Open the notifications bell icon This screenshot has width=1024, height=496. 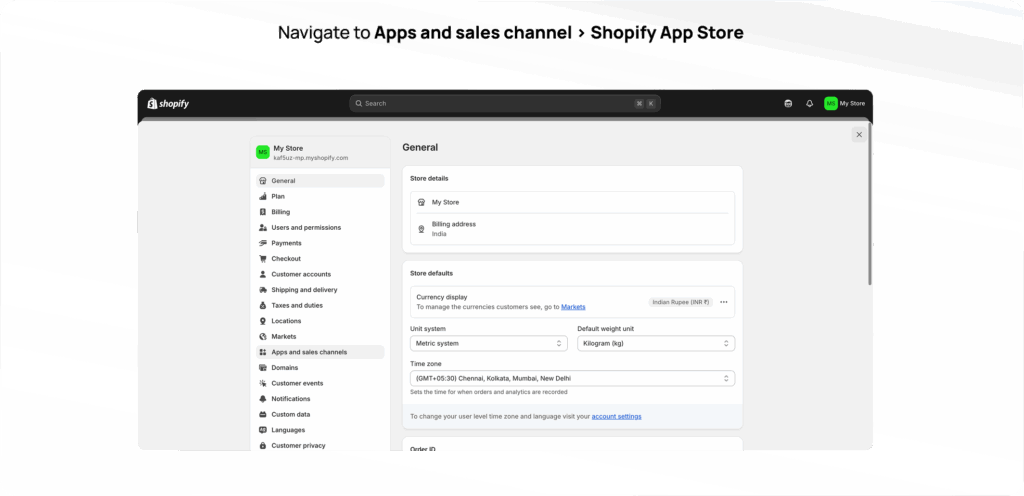(809, 103)
